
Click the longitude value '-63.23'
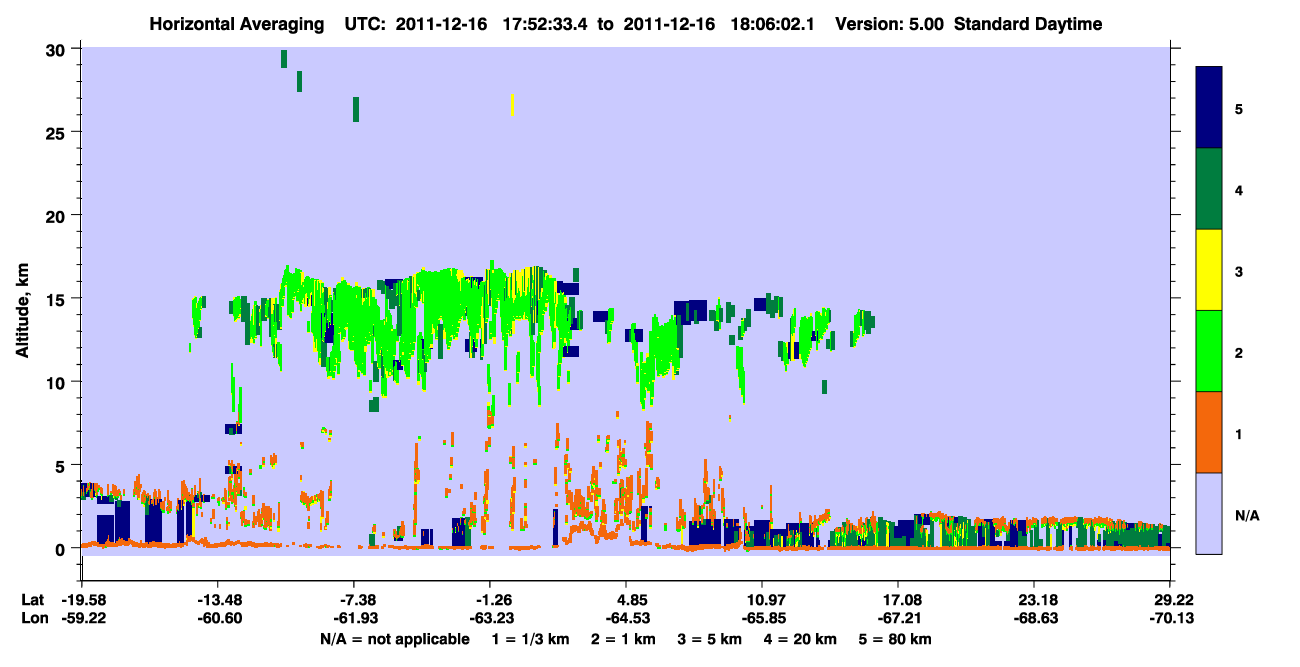click(490, 619)
